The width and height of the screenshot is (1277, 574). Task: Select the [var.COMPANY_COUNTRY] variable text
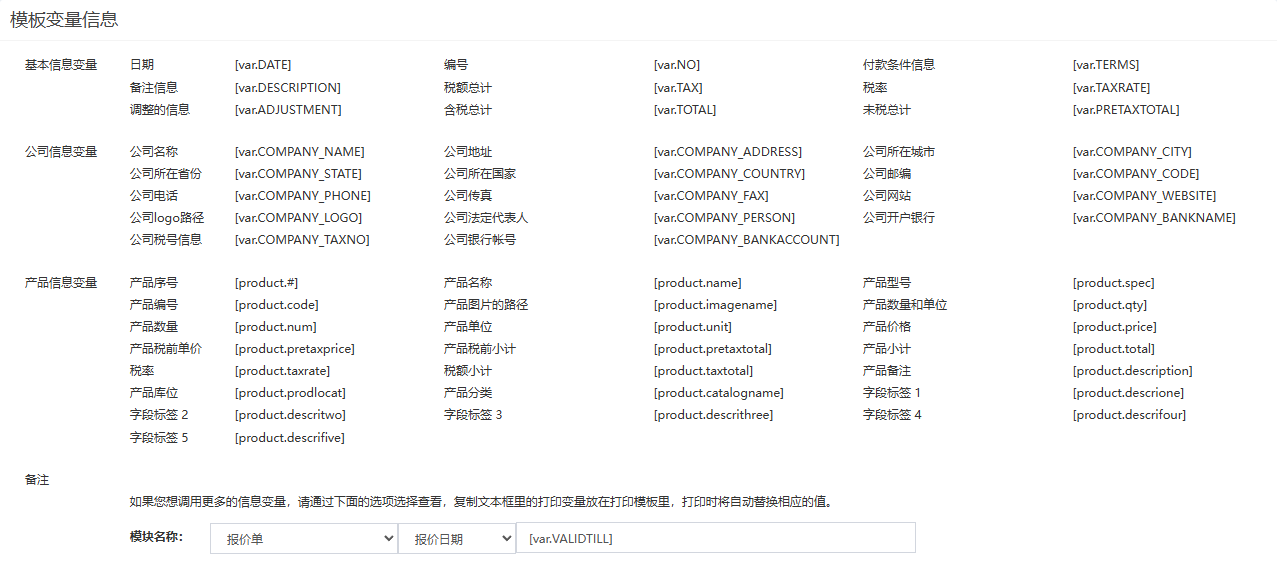point(729,174)
